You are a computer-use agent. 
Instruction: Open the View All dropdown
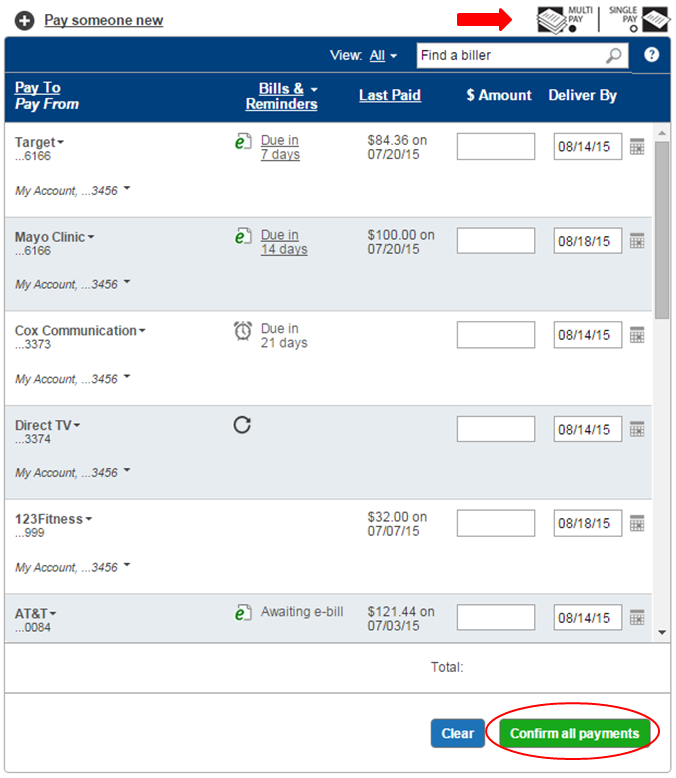(x=383, y=56)
